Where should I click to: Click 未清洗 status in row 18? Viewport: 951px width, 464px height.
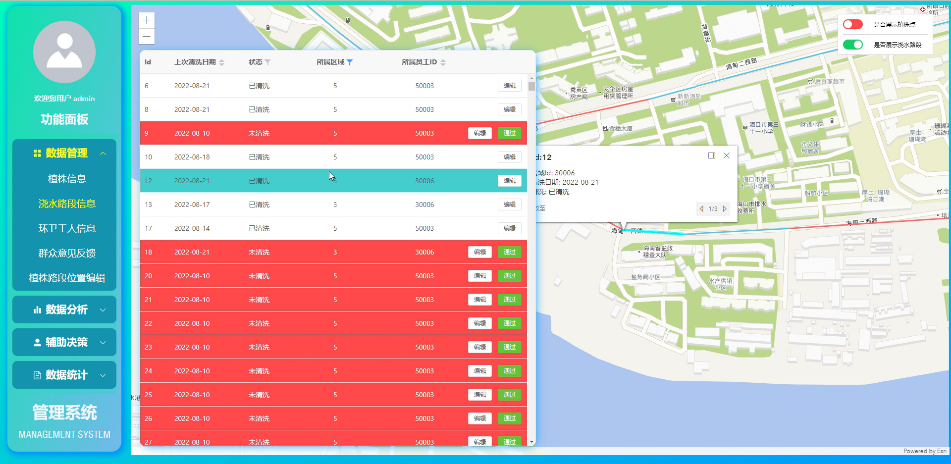tap(259, 252)
